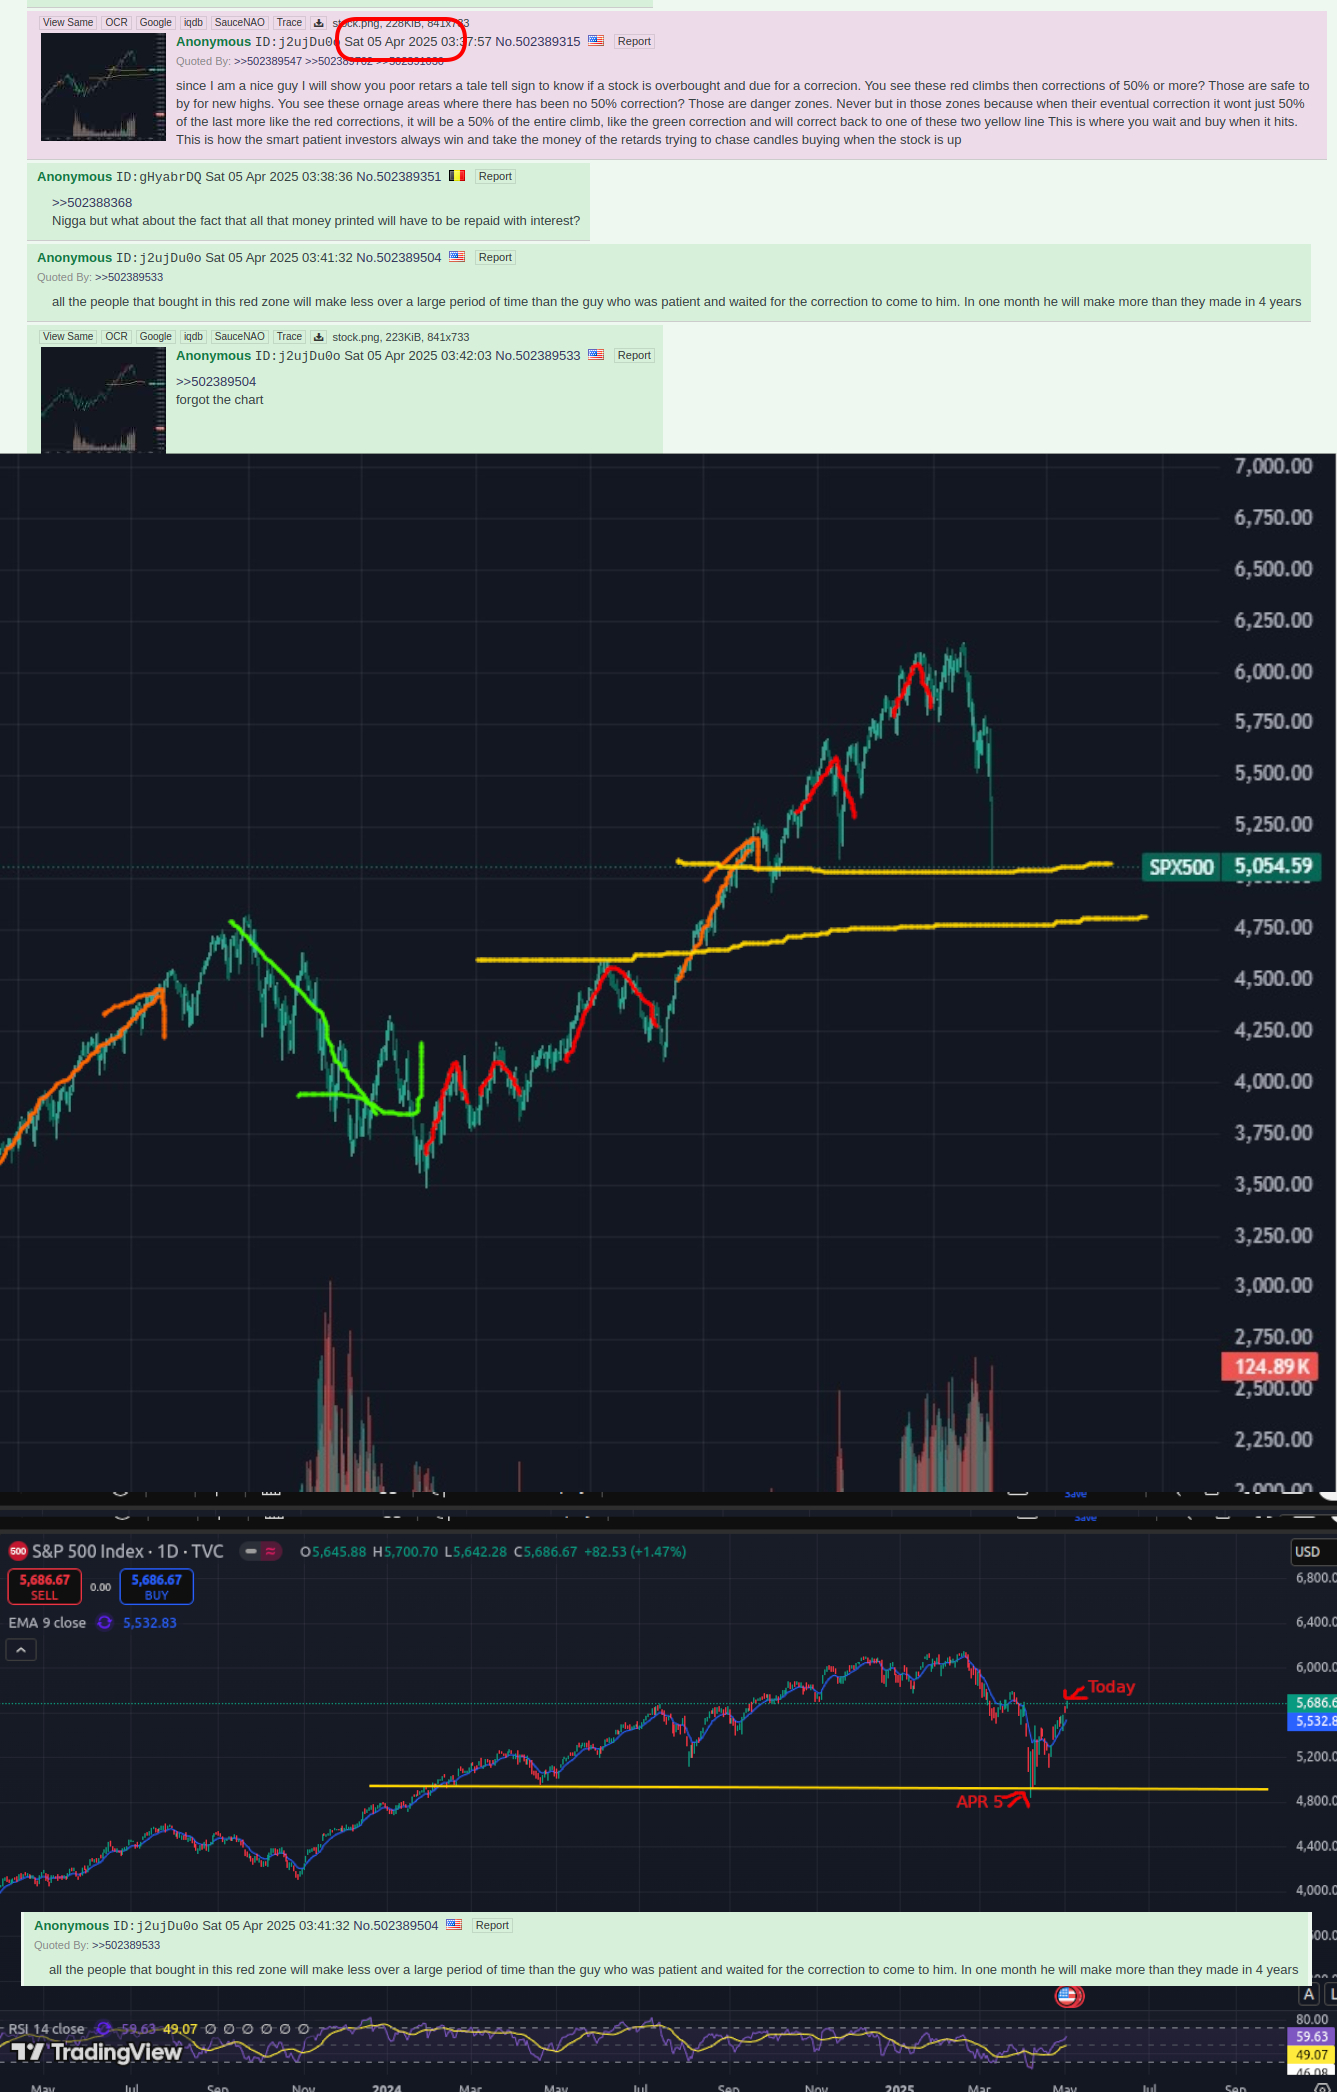The height and width of the screenshot is (2092, 1337).
Task: Follow >>502389533 link in upper post
Action: click(129, 277)
